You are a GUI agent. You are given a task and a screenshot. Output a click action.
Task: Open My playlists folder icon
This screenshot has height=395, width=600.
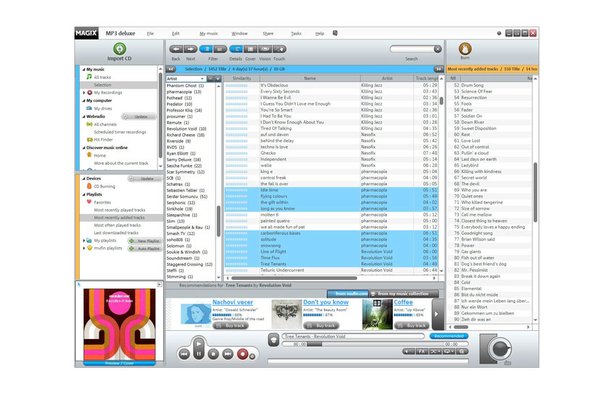click(x=89, y=240)
